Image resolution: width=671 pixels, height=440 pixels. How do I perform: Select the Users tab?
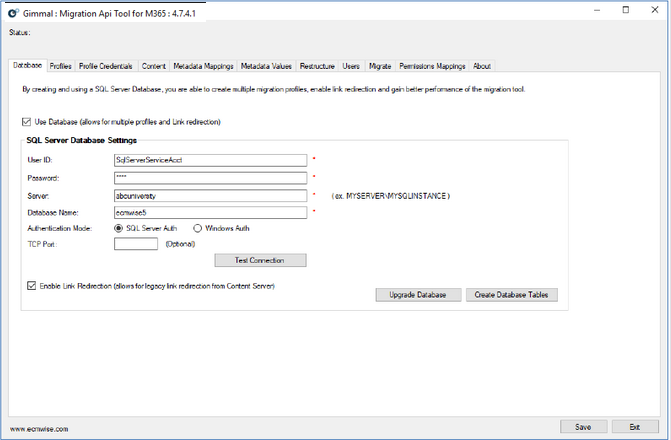[x=351, y=66]
